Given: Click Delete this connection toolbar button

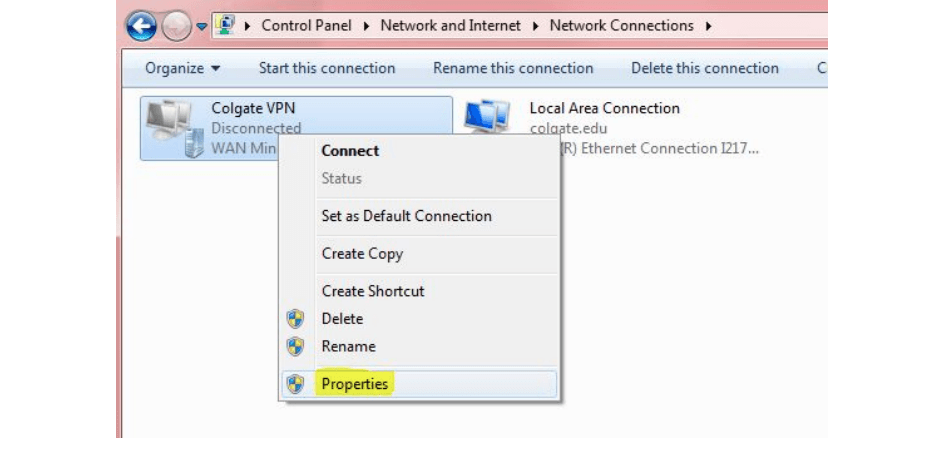Looking at the screenshot, I should pyautogui.click(x=705, y=68).
